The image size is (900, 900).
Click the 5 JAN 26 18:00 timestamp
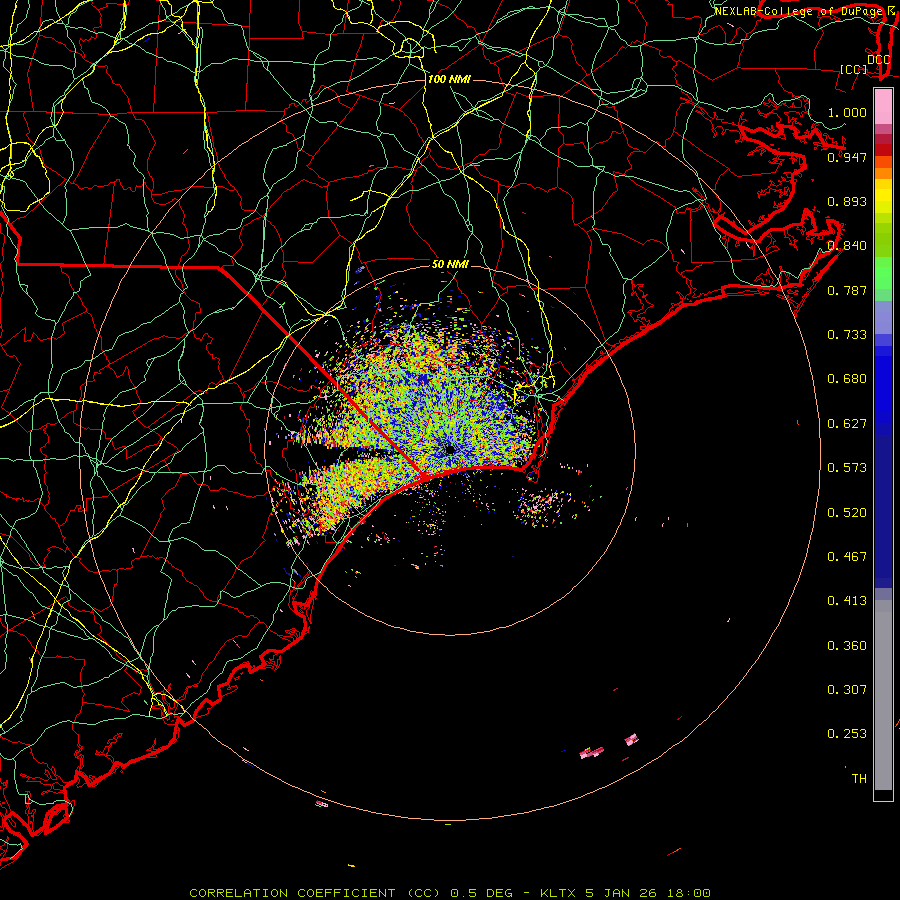[x=648, y=893]
